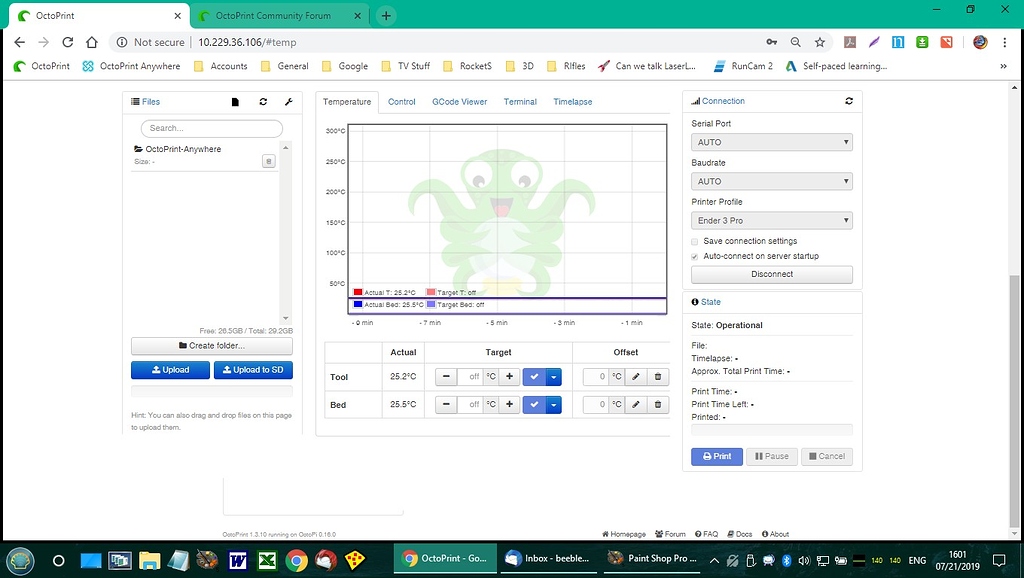The height and width of the screenshot is (578, 1024).
Task: Refresh the file list
Action: click(x=261, y=101)
